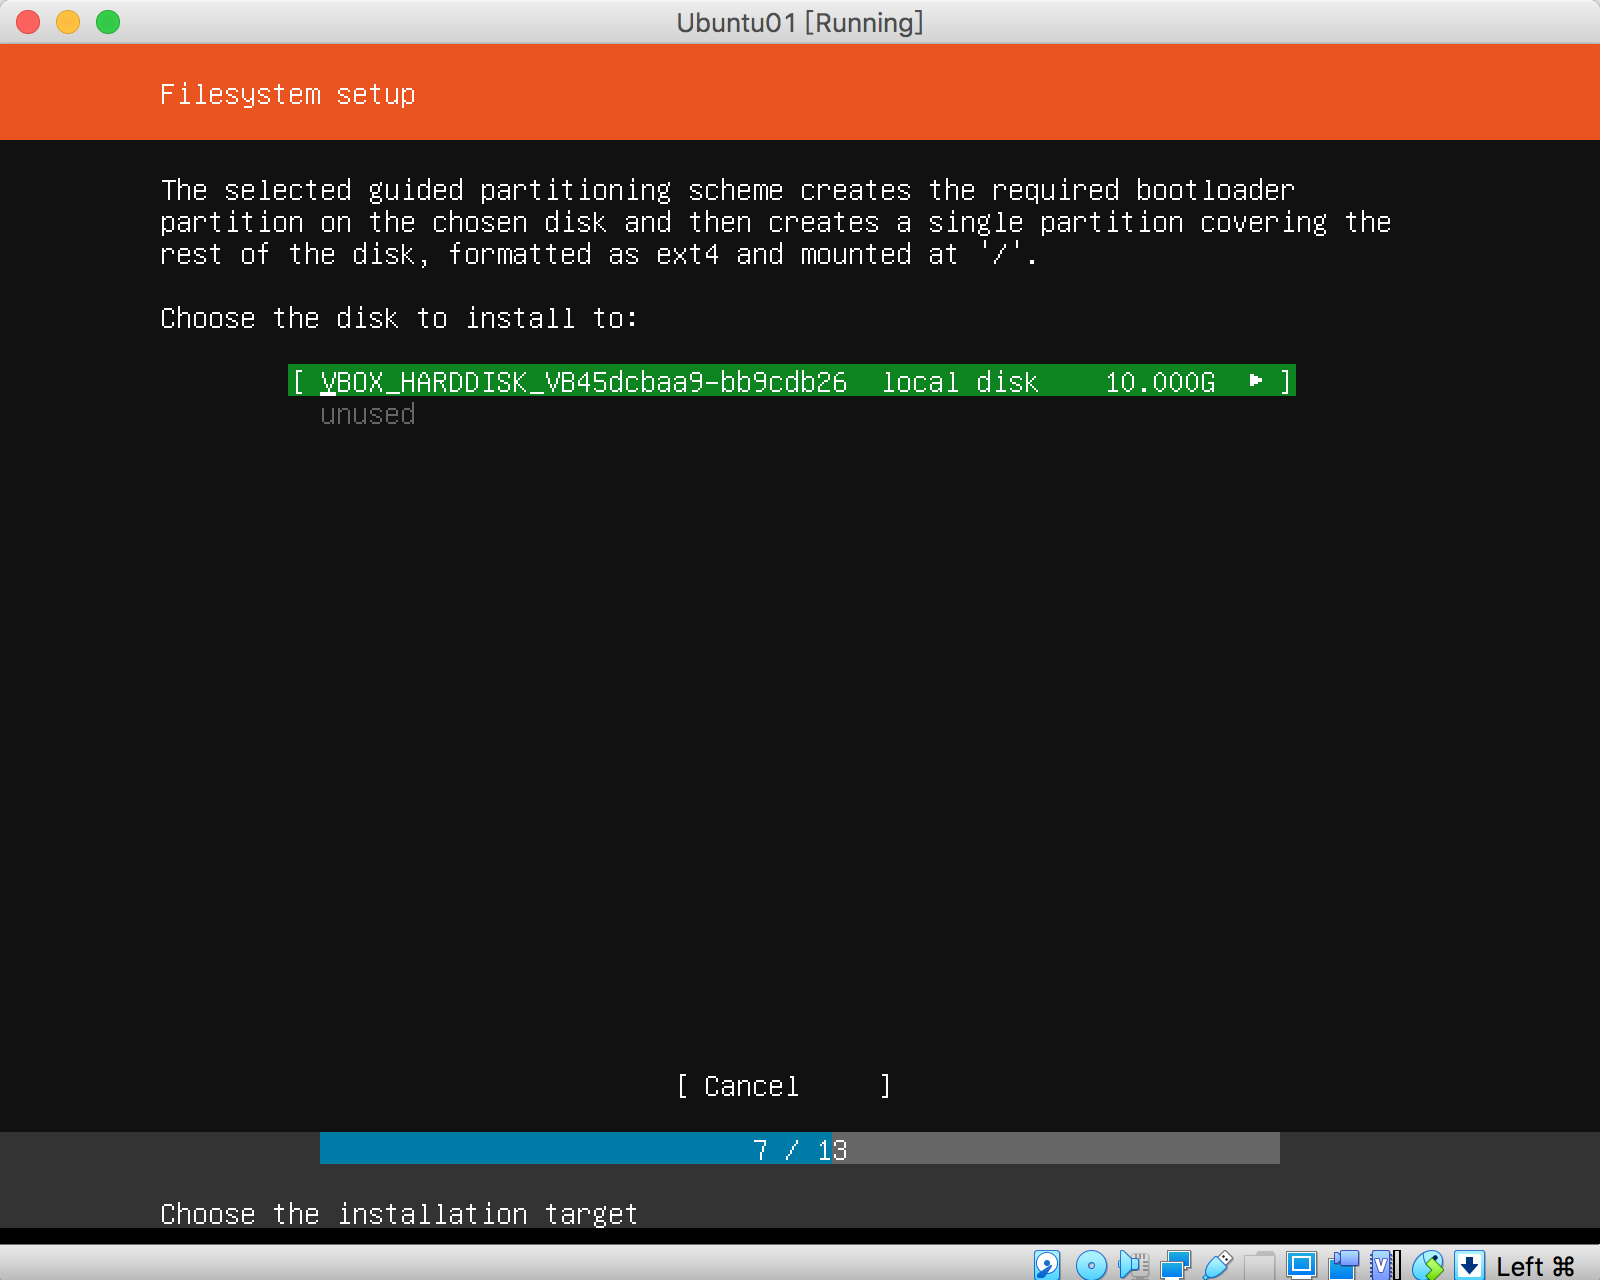Select the VBOX_HARDDISK local disk entry
The width and height of the screenshot is (1600, 1280).
point(792,381)
